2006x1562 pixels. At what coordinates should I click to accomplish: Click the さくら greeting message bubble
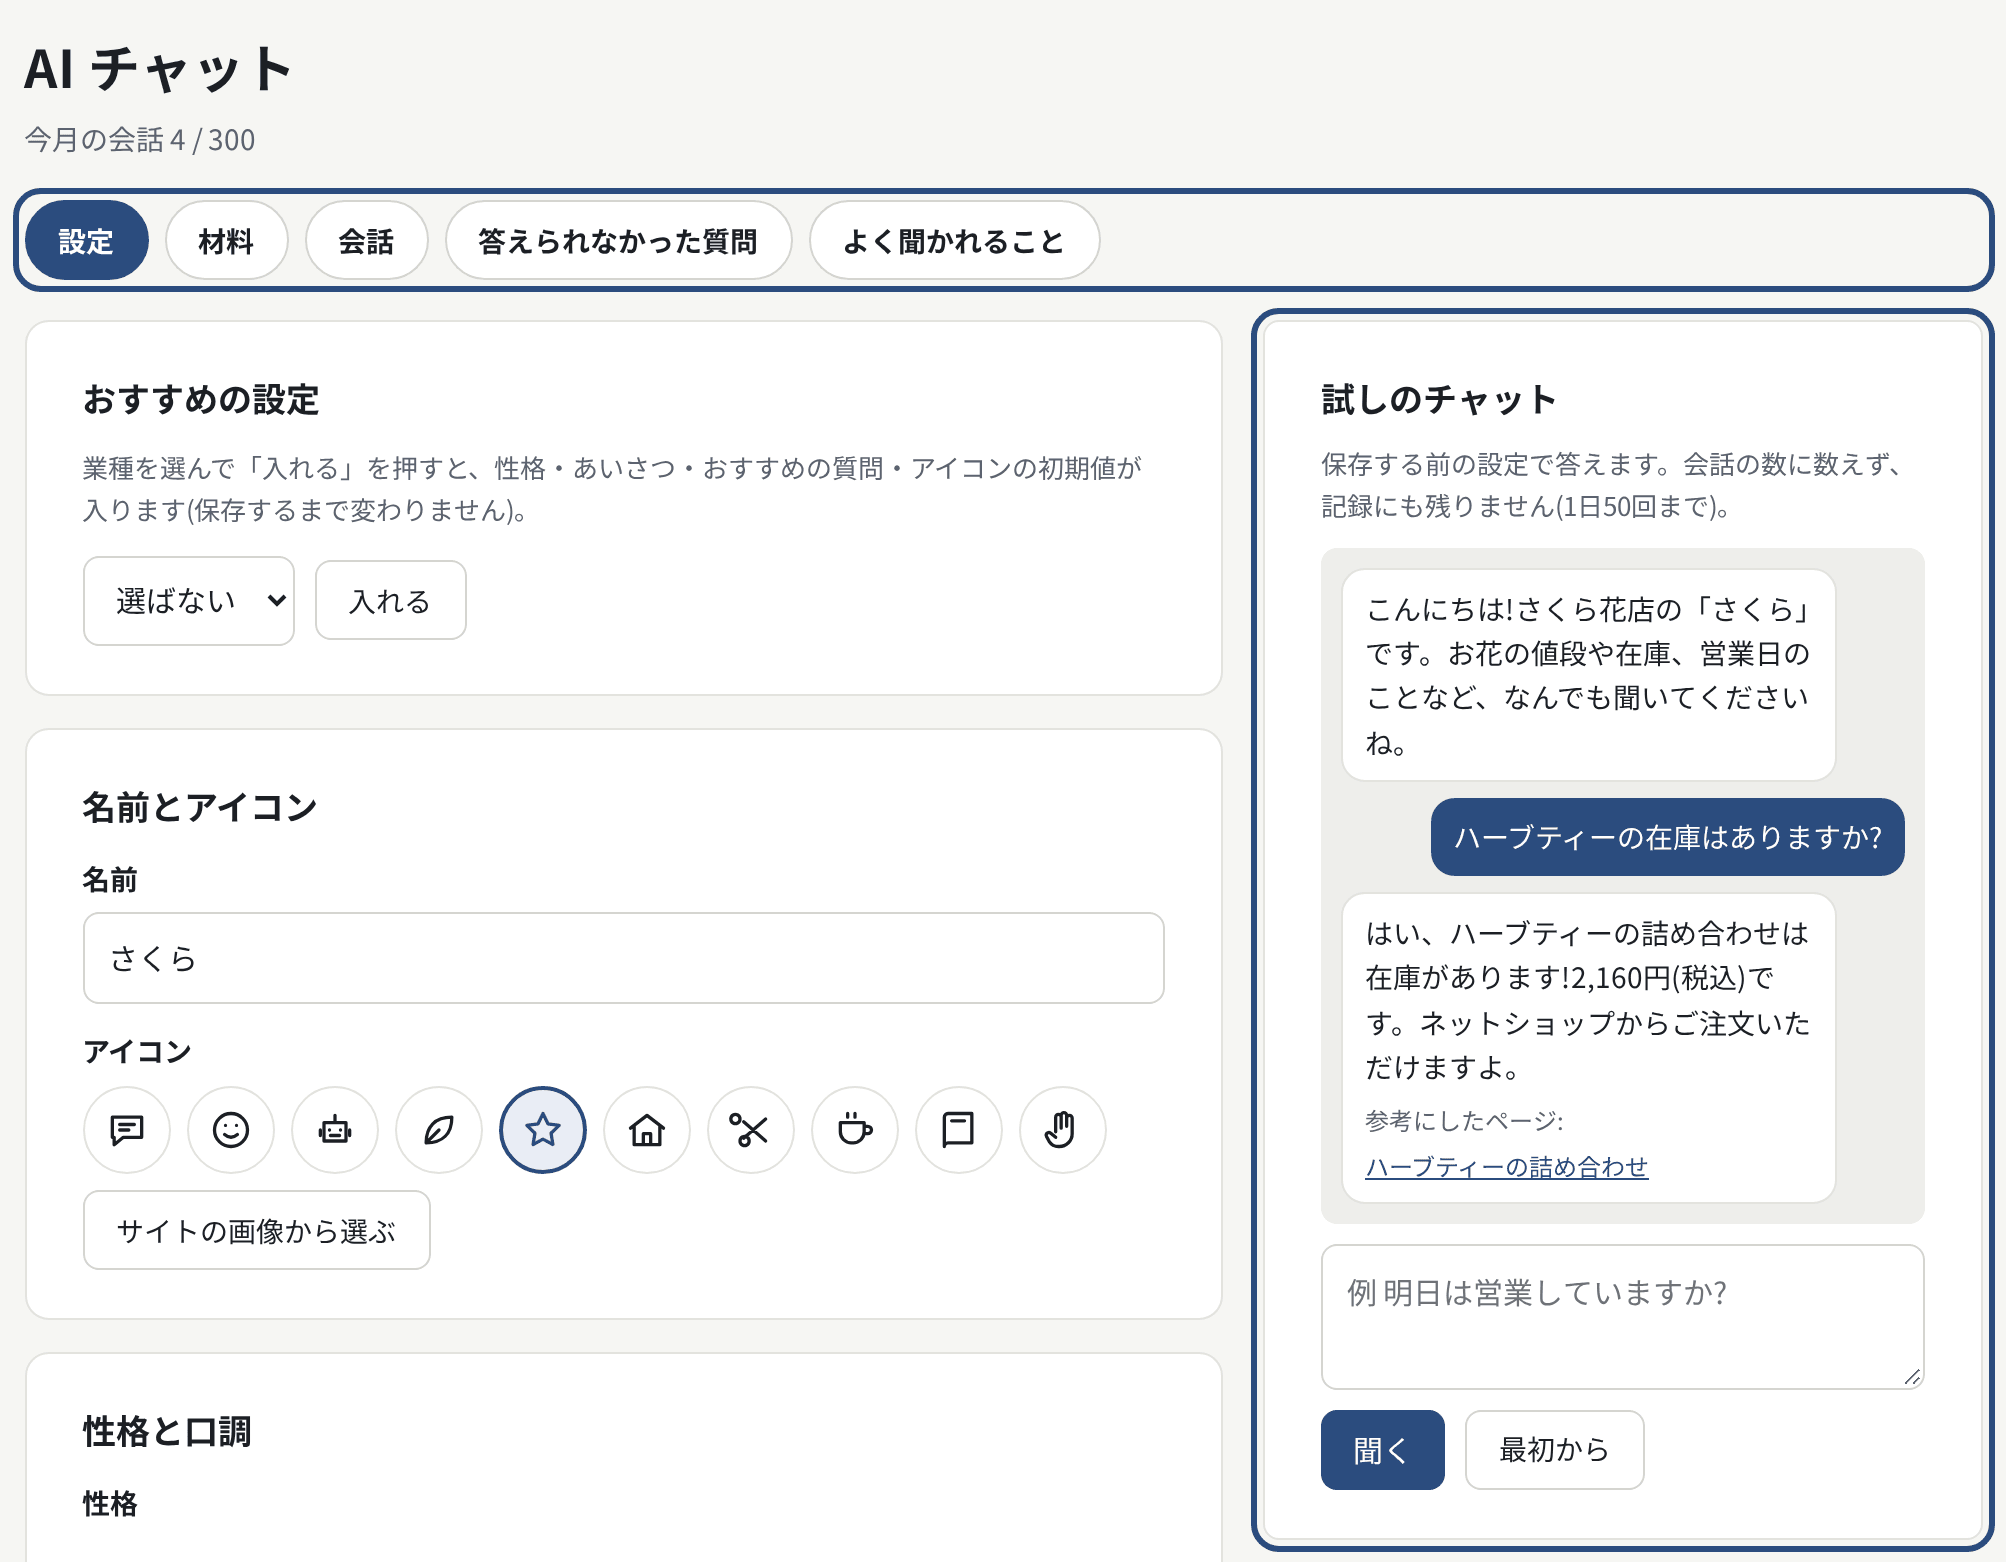click(1589, 675)
